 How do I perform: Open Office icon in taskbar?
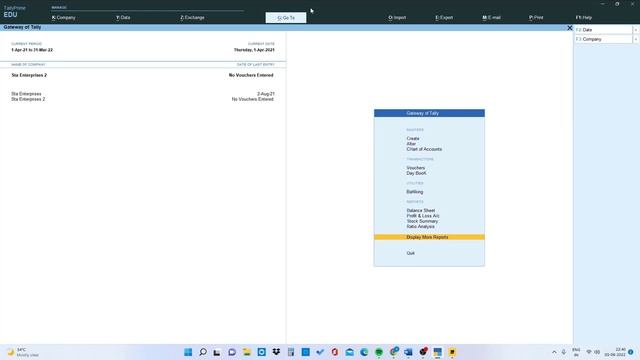pos(335,352)
